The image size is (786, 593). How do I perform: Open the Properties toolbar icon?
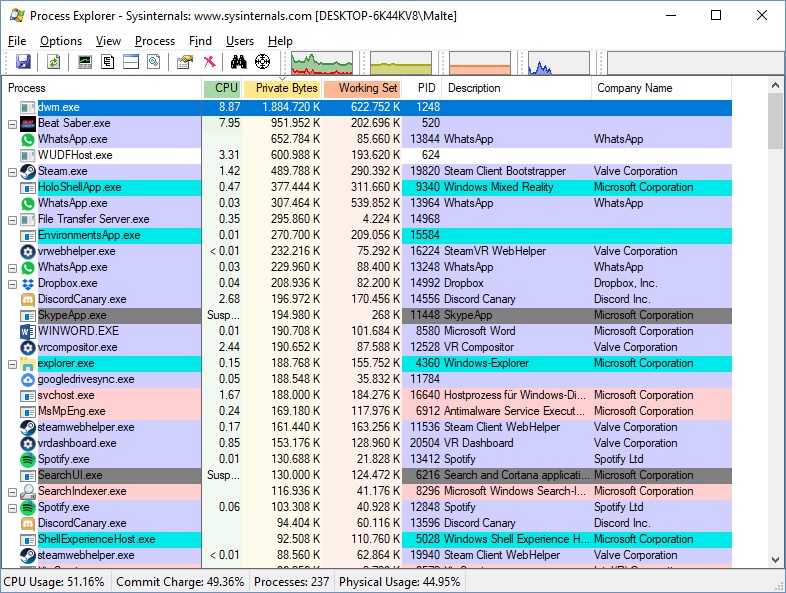[184, 62]
